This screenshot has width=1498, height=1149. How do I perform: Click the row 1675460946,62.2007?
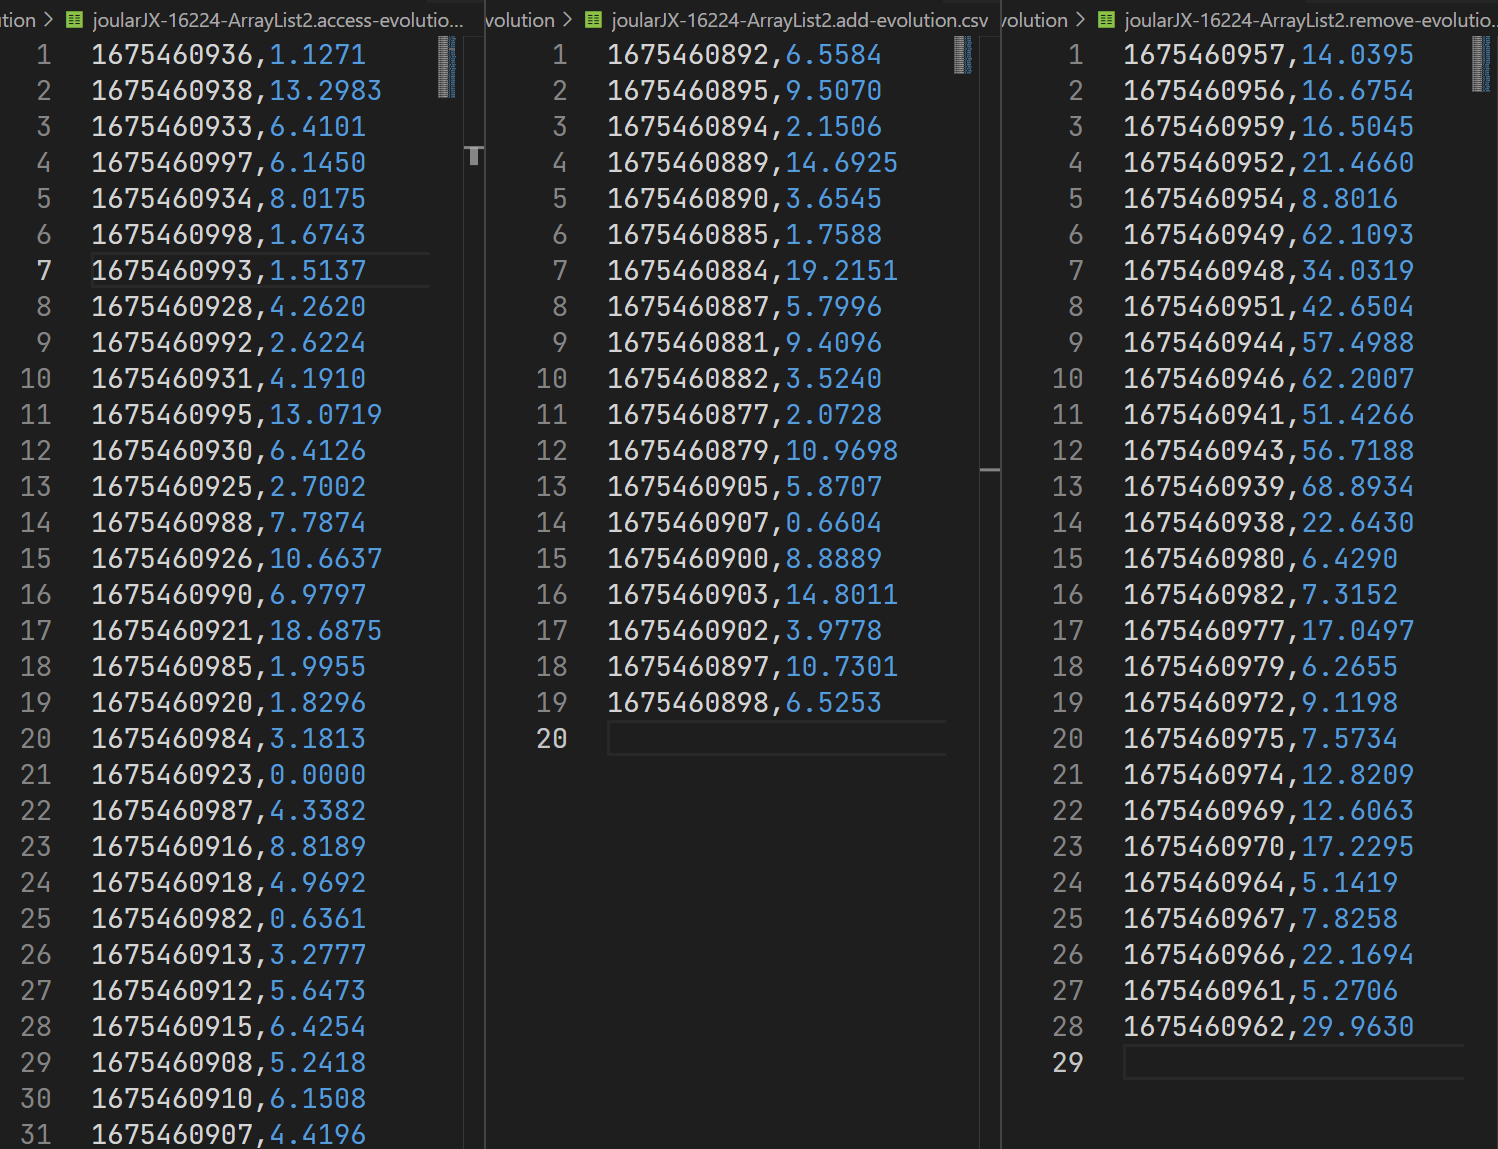click(x=1269, y=379)
